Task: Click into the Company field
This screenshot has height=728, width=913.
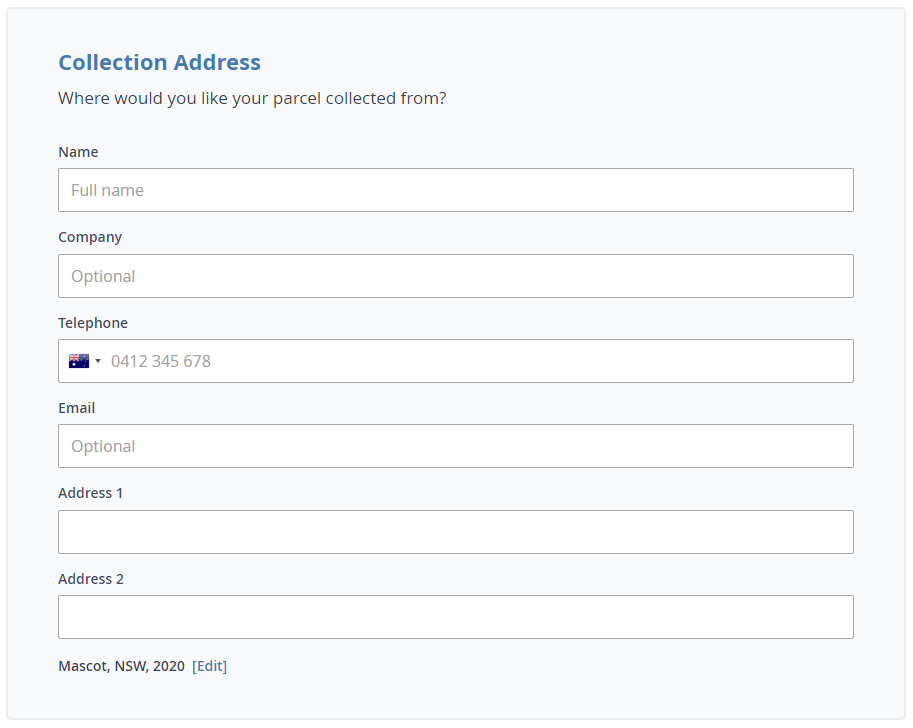Action: (455, 276)
